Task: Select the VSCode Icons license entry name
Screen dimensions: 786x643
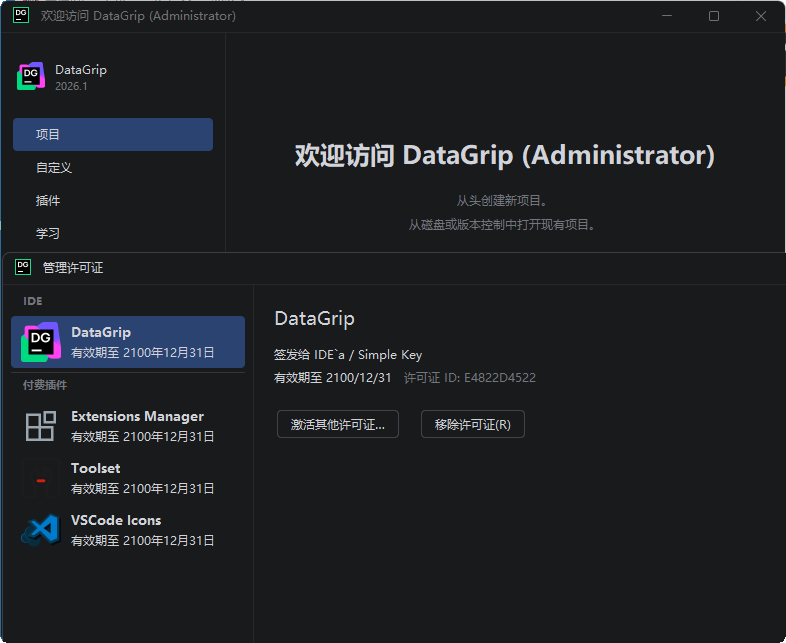Action: pos(116,520)
